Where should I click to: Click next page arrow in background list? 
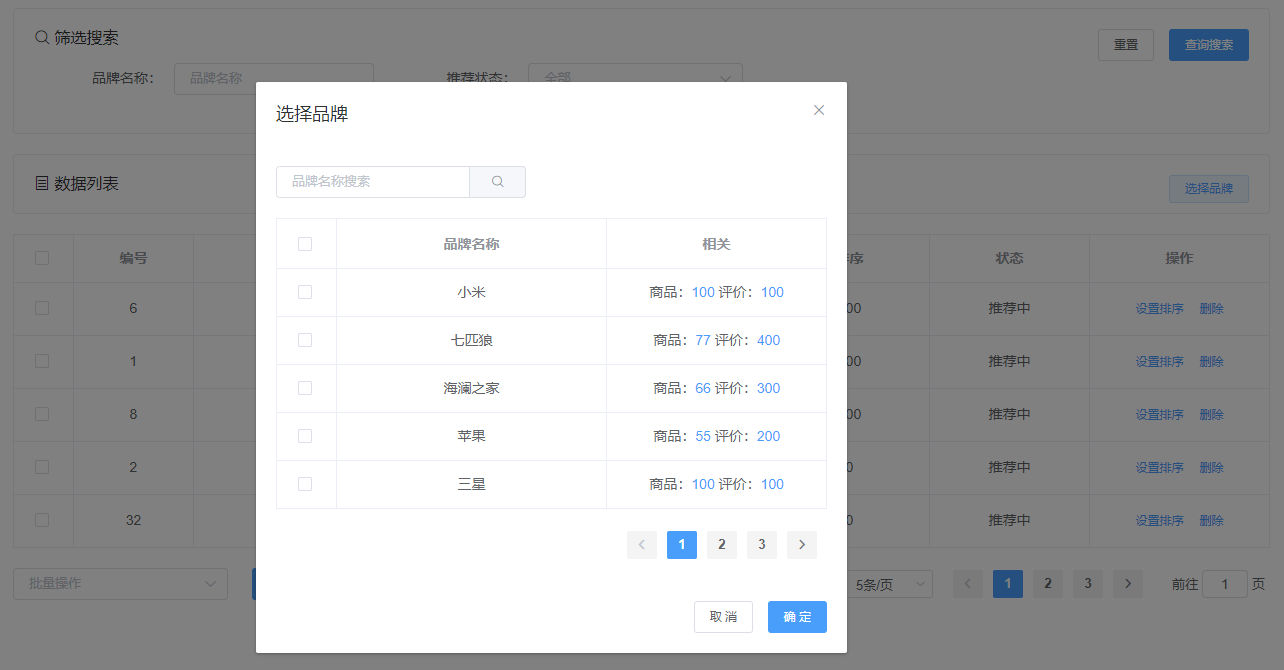[1128, 584]
